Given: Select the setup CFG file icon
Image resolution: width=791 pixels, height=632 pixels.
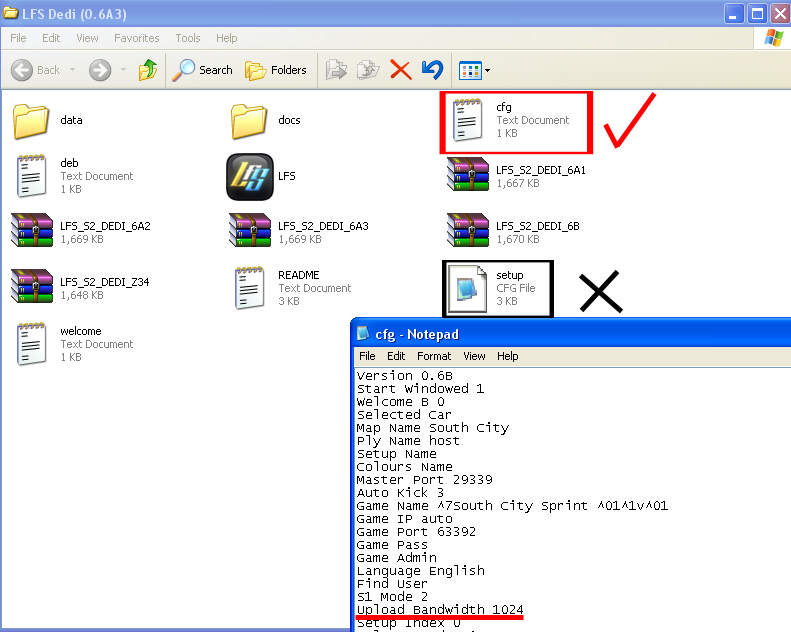Looking at the screenshot, I should click(x=468, y=288).
